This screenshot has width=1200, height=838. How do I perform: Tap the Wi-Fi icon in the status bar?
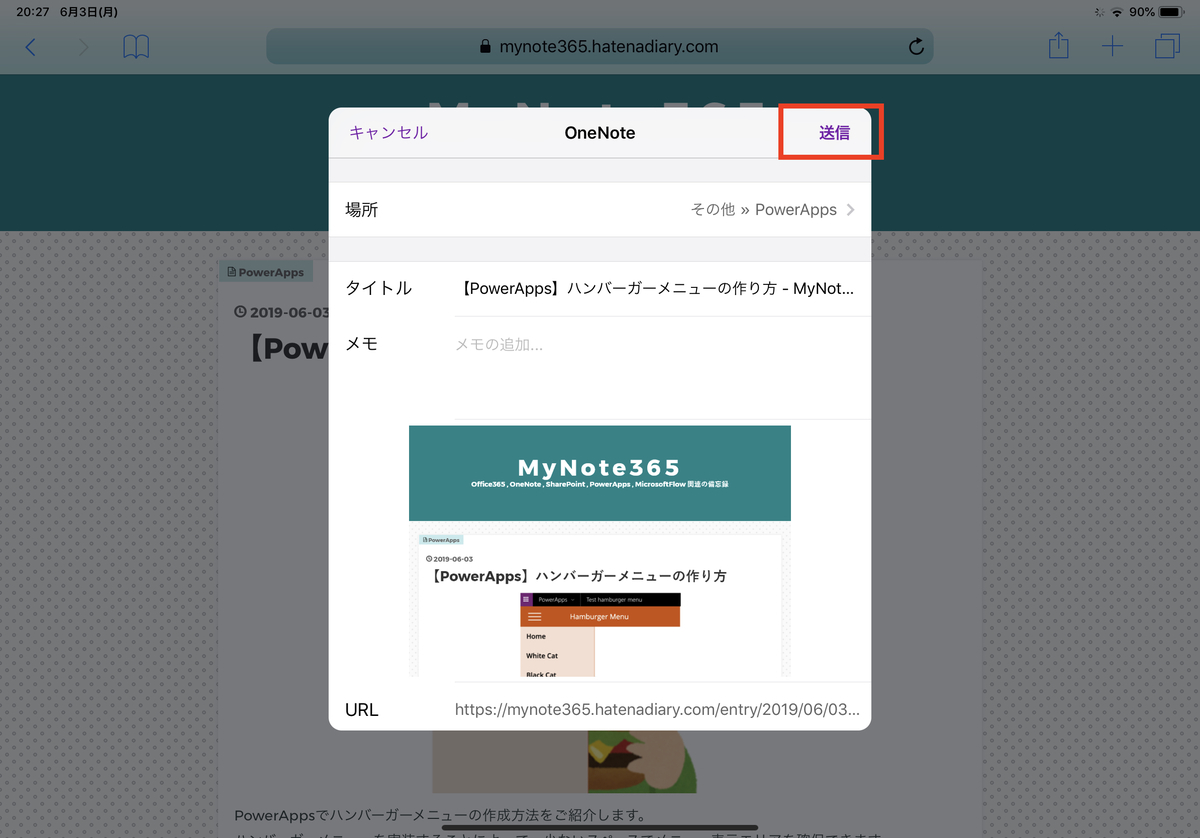click(1116, 12)
